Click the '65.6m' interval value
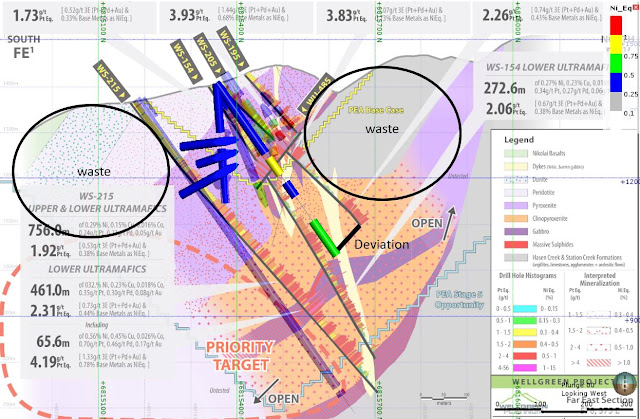Image resolution: width=640 pixels, height=419 pixels. pos(53,341)
